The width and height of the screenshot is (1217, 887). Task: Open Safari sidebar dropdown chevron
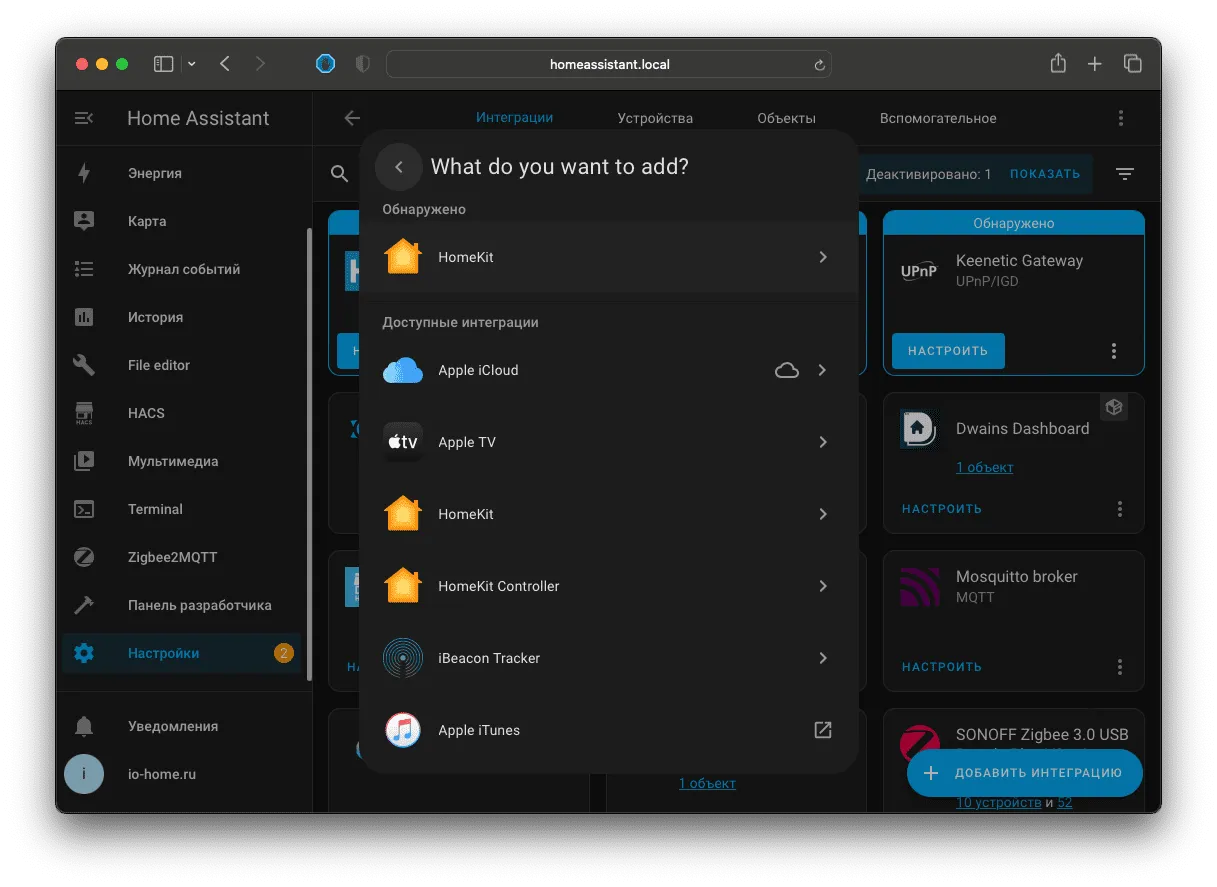tap(191, 64)
